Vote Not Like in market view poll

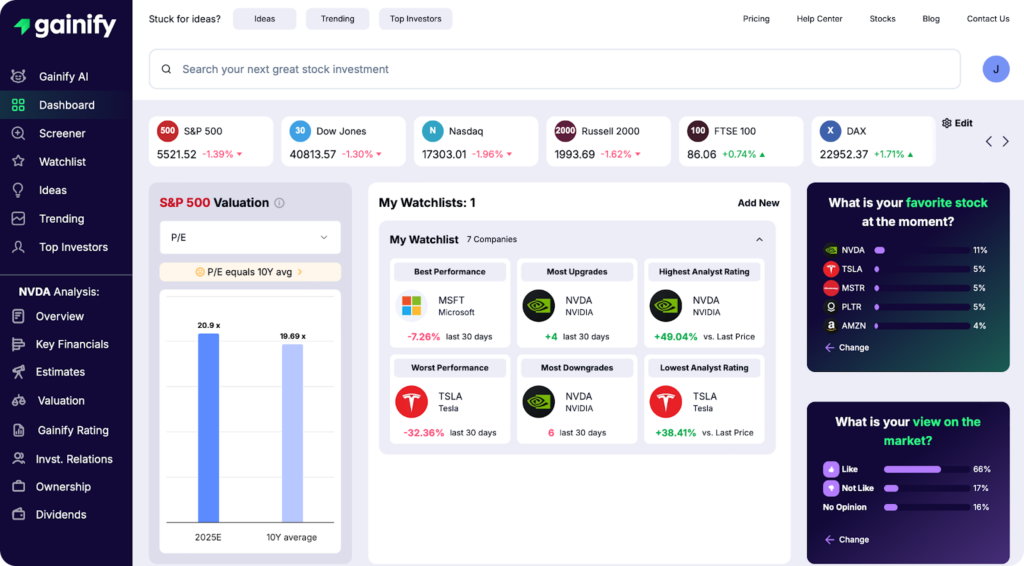coord(848,488)
